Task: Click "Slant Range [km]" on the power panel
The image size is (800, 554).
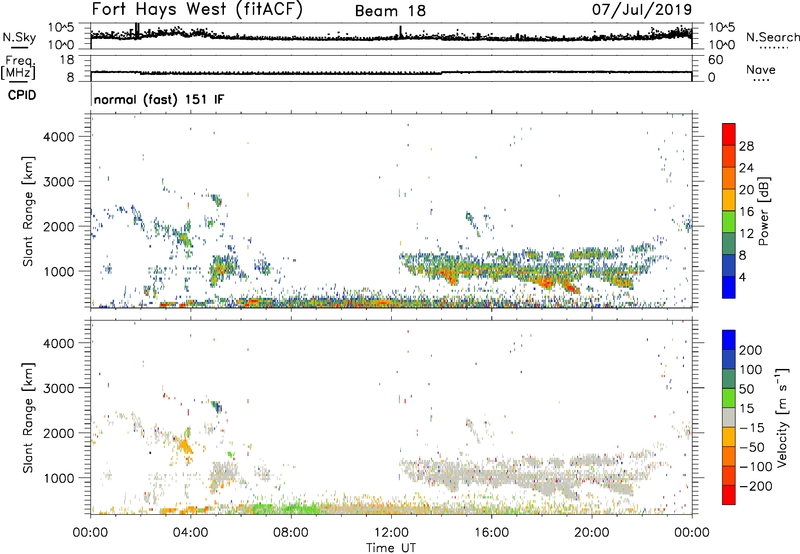Action: point(28,211)
